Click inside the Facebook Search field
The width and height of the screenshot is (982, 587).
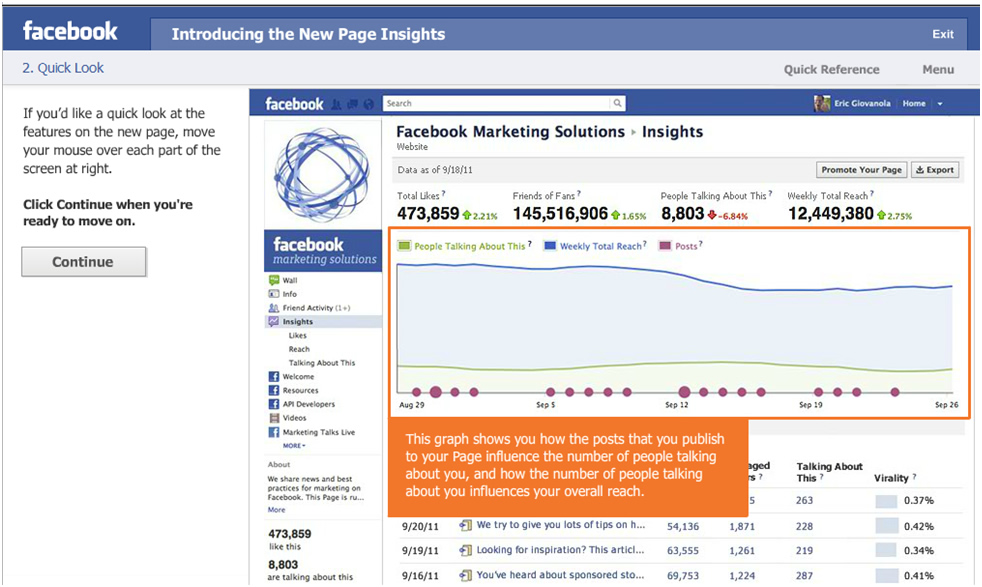[497, 103]
